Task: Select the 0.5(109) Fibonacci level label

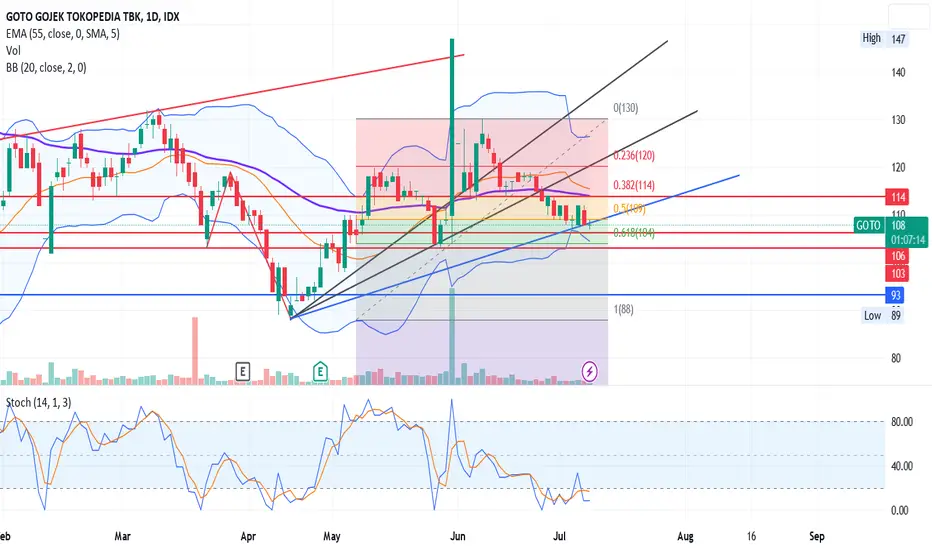Action: pos(629,209)
